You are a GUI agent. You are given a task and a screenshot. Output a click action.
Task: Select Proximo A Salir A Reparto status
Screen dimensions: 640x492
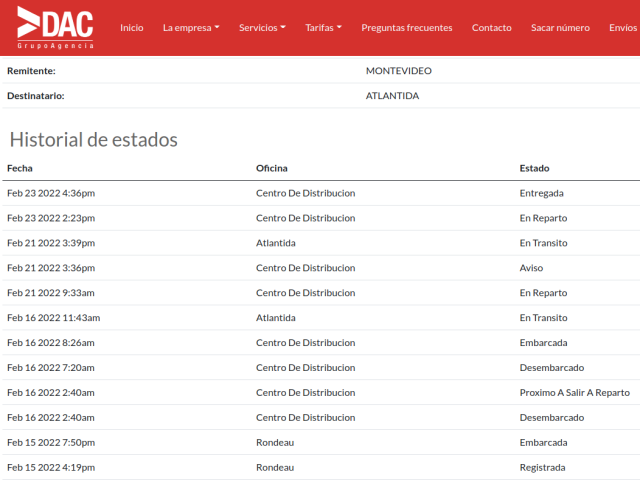pyautogui.click(x=575, y=392)
